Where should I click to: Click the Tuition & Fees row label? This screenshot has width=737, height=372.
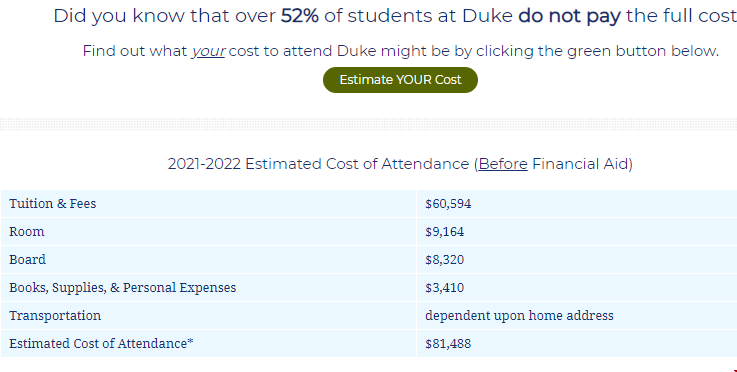click(53, 204)
